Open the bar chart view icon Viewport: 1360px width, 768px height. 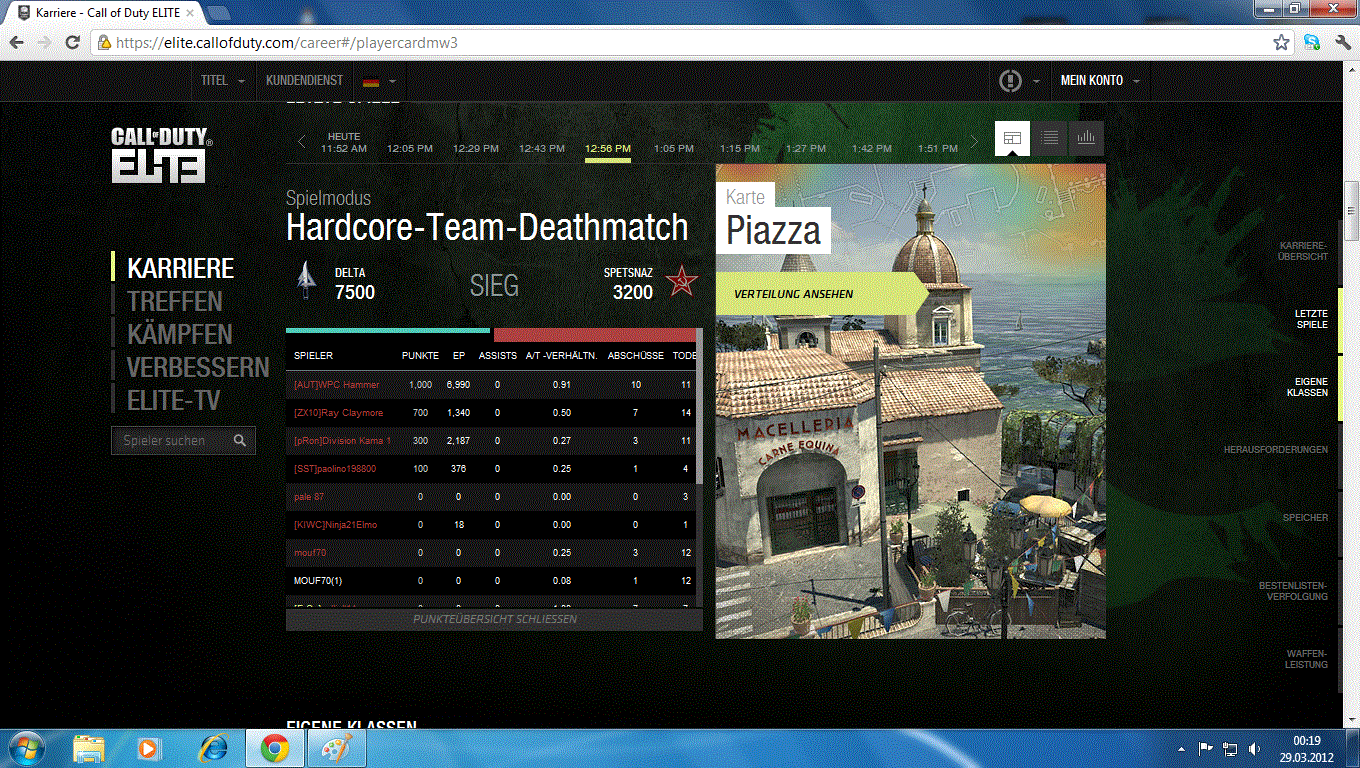point(1086,138)
